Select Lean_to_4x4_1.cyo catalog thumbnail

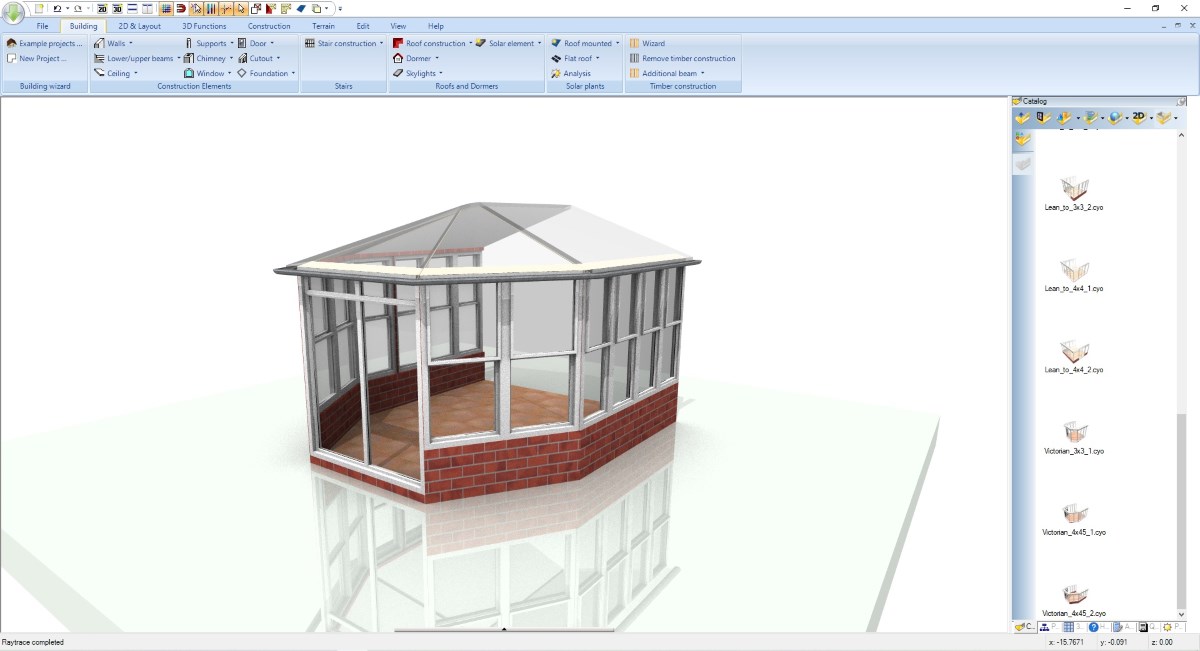(1075, 269)
